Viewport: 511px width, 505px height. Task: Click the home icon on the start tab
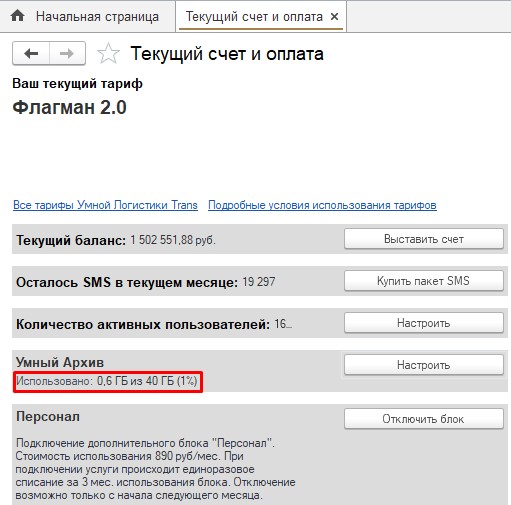click(x=17, y=16)
